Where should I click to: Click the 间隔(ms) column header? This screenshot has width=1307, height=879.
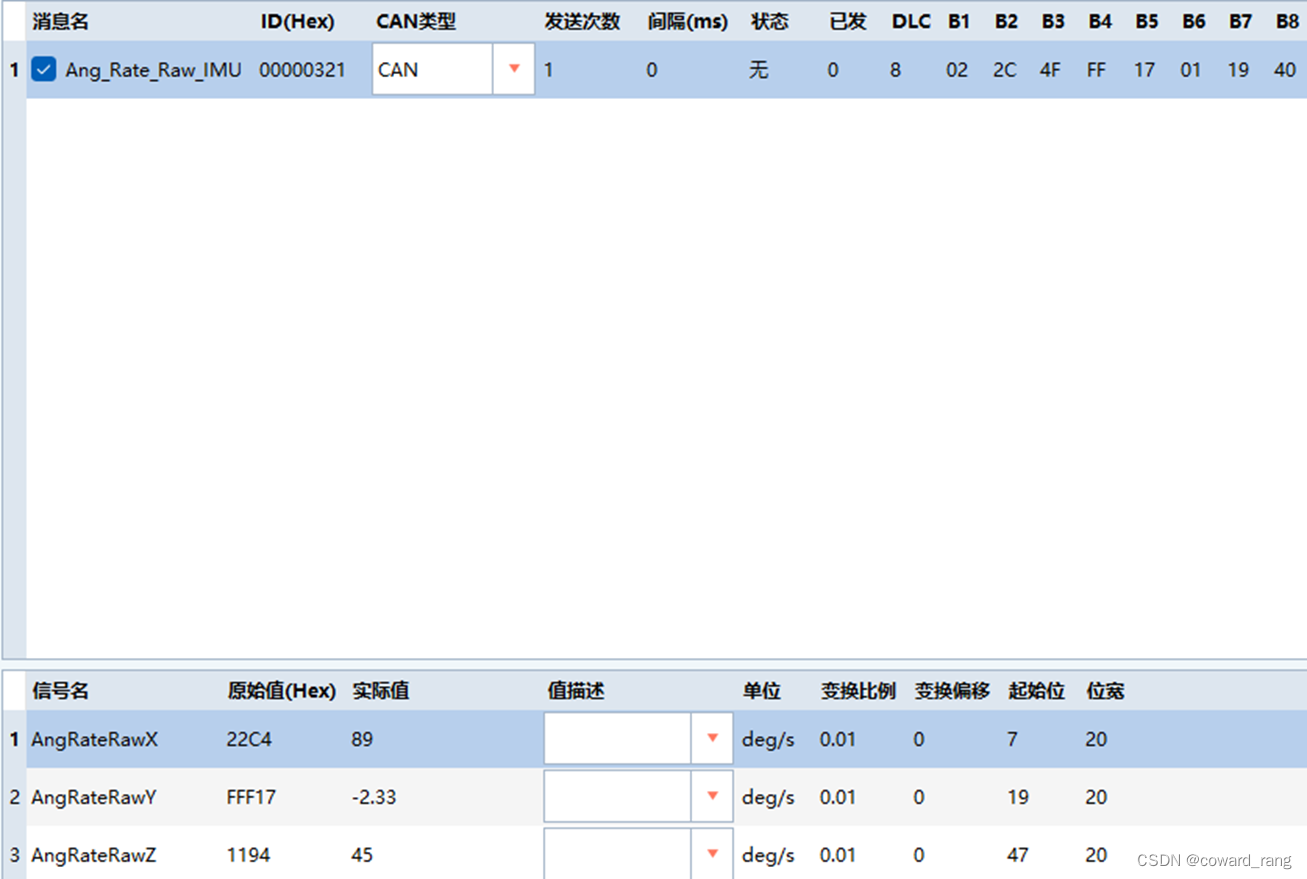[x=688, y=21]
